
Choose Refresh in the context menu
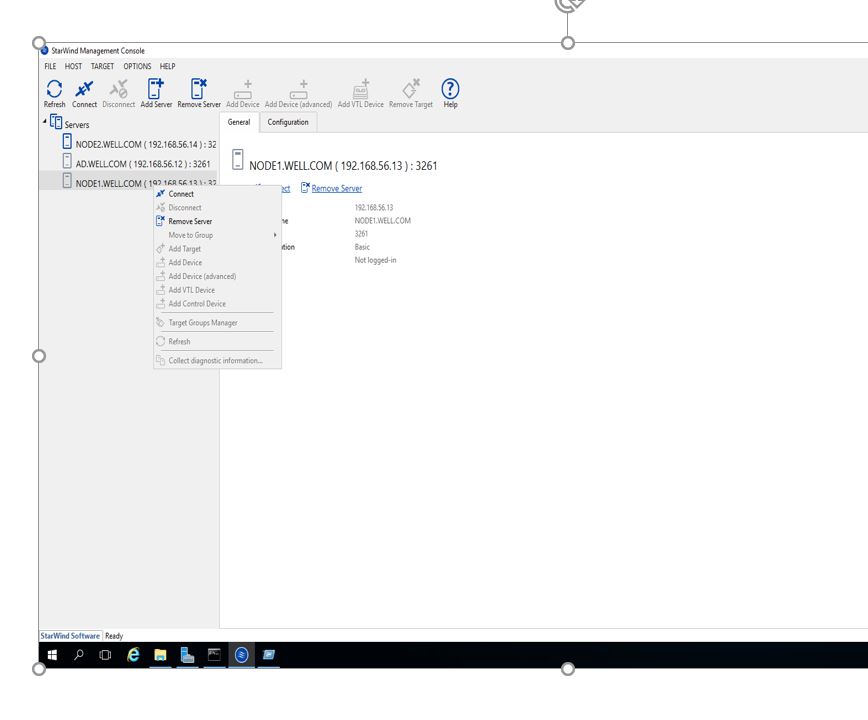click(x=217, y=341)
